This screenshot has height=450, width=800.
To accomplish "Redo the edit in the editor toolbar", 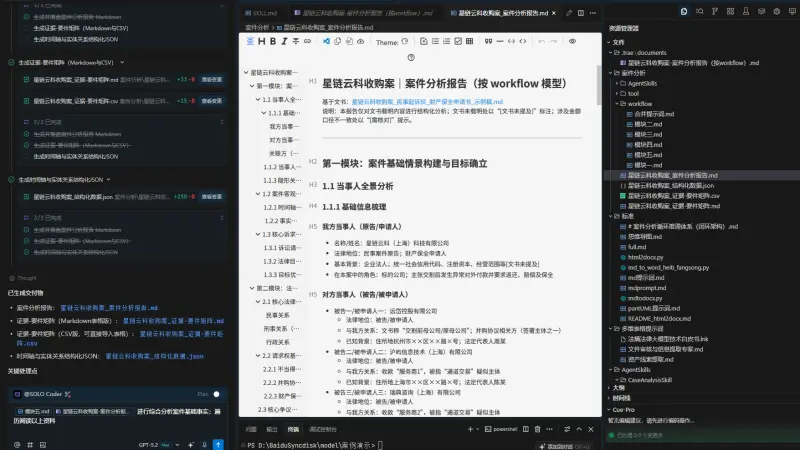I will pos(553,41).
